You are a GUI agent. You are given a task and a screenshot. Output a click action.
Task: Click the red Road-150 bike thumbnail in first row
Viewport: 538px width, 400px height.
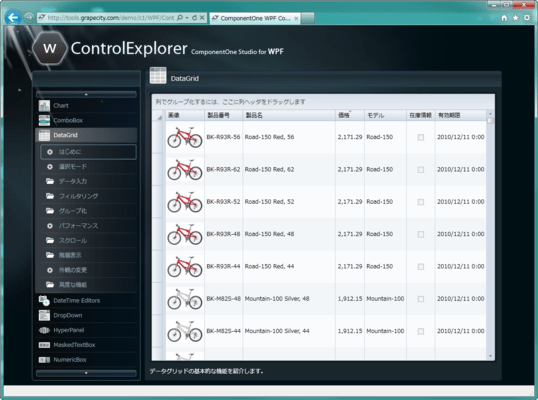point(185,137)
